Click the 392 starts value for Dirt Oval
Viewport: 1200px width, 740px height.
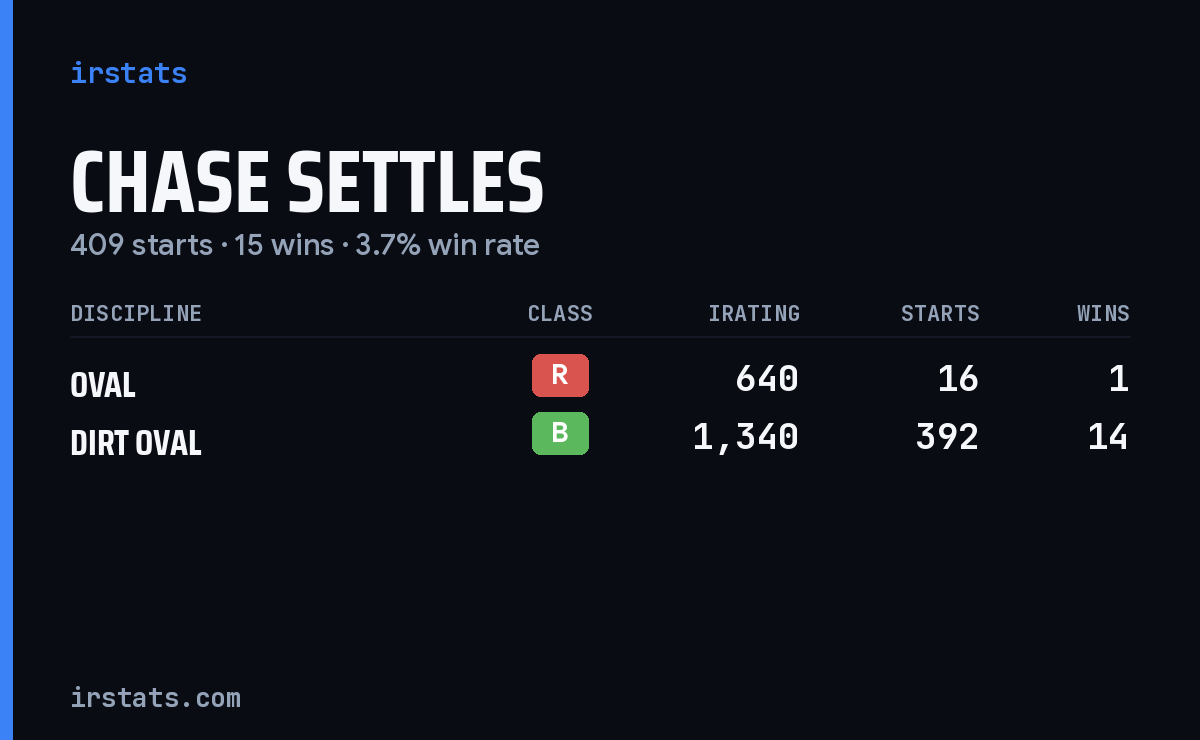tap(947, 437)
